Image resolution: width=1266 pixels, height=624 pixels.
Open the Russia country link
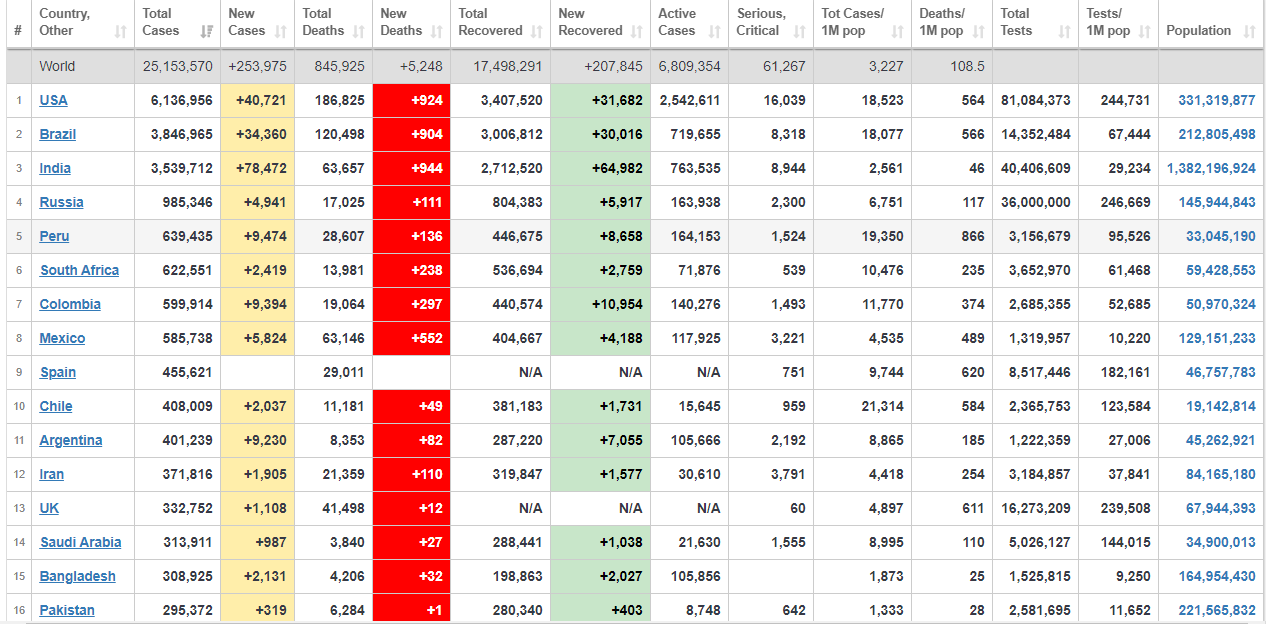(x=62, y=202)
